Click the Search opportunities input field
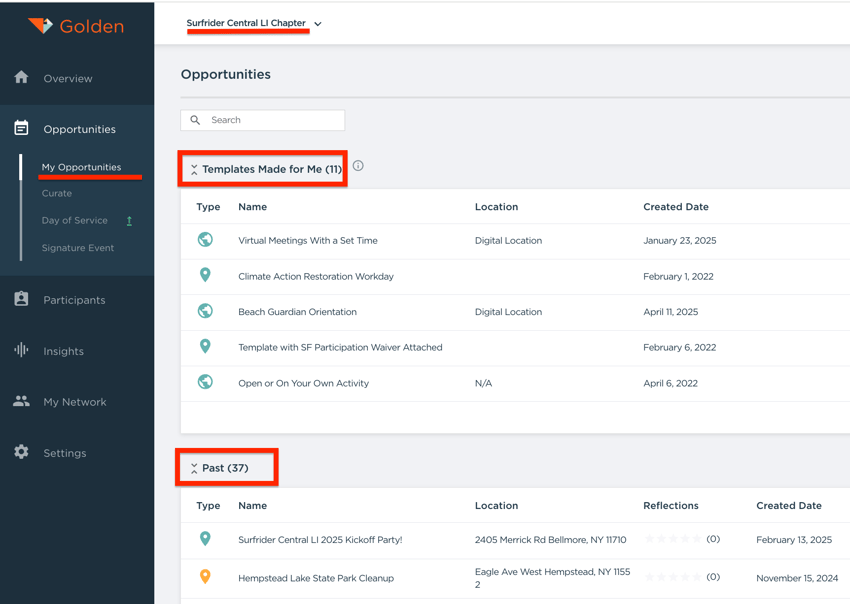 pyautogui.click(x=262, y=120)
